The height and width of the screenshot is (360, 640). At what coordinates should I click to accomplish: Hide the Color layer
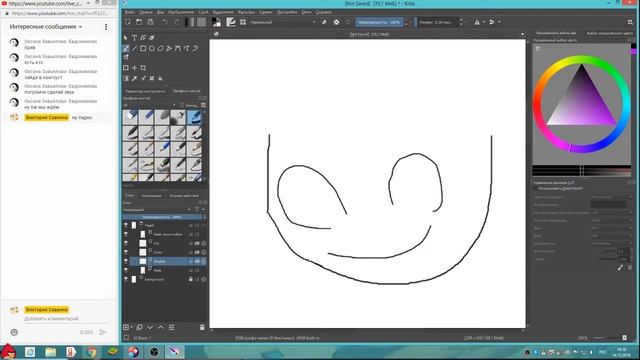tap(126, 252)
